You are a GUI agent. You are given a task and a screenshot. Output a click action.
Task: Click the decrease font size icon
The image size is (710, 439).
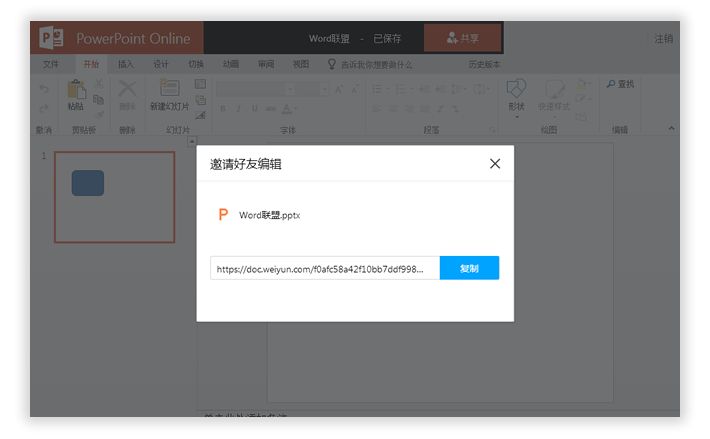pyautogui.click(x=355, y=90)
